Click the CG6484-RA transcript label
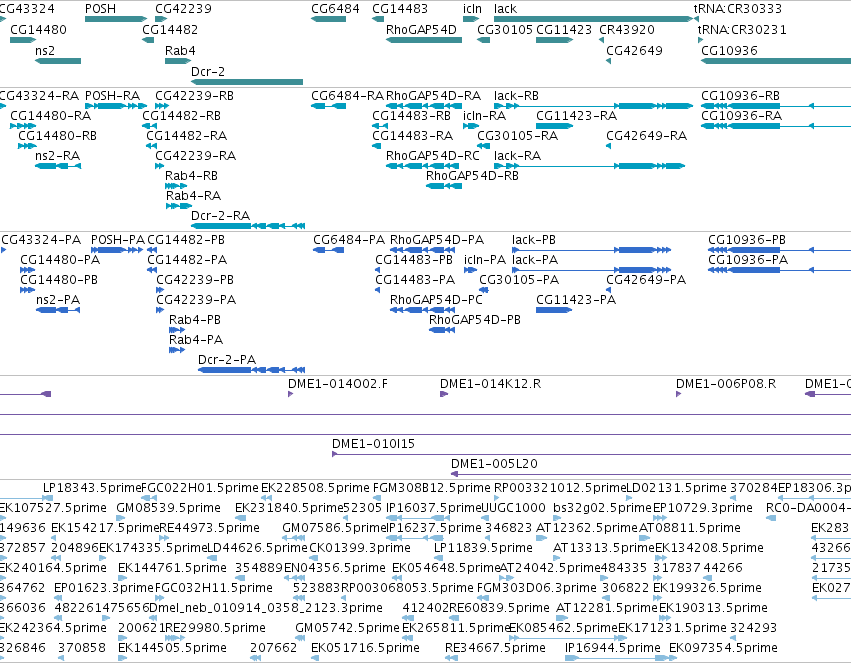 point(347,95)
